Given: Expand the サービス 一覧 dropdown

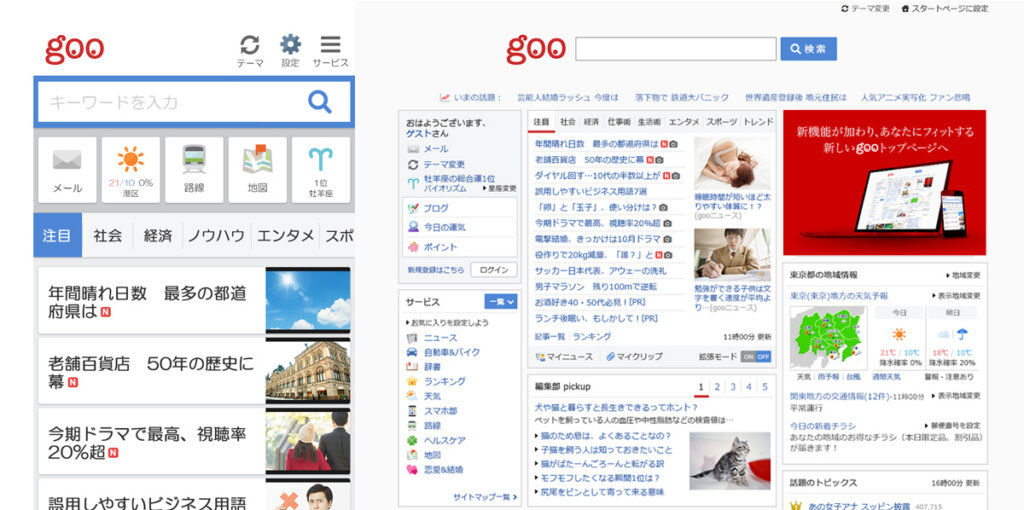Looking at the screenshot, I should pyautogui.click(x=501, y=302).
